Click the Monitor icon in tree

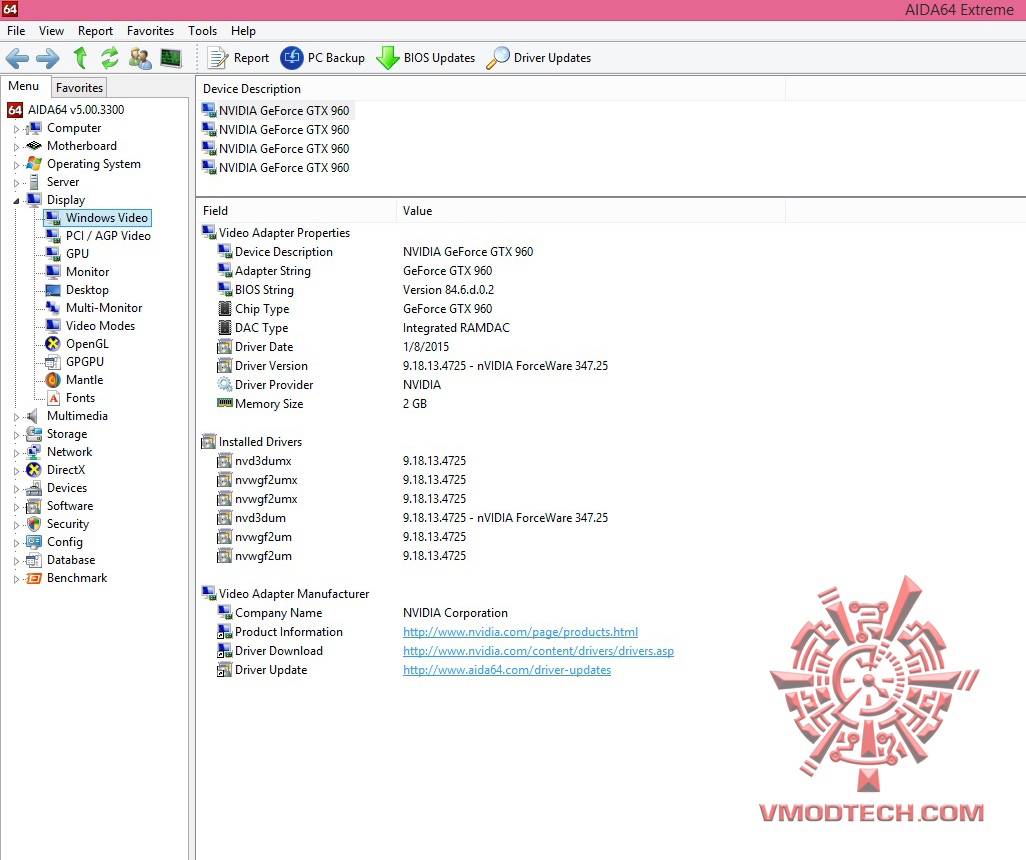coord(53,272)
